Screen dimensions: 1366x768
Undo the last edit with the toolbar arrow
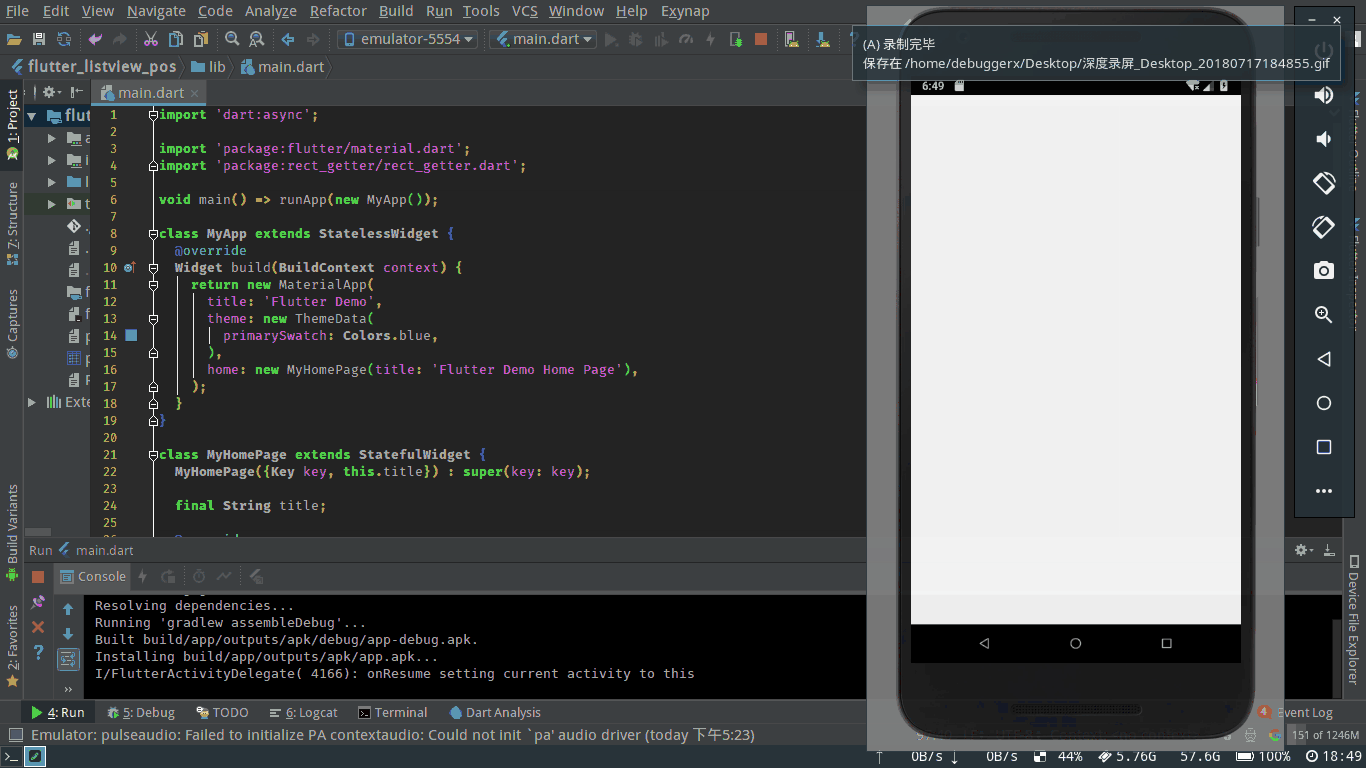tap(95, 39)
